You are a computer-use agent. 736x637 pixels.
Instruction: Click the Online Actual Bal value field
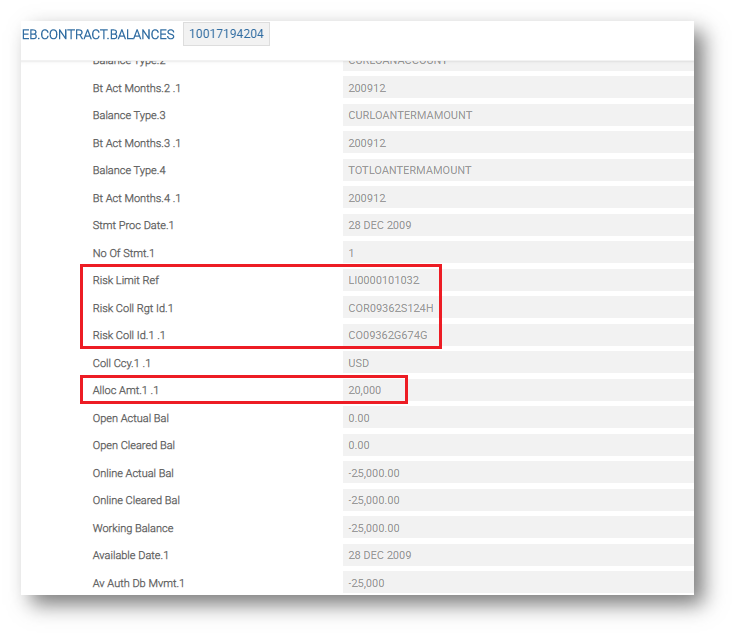pyautogui.click(x=517, y=473)
